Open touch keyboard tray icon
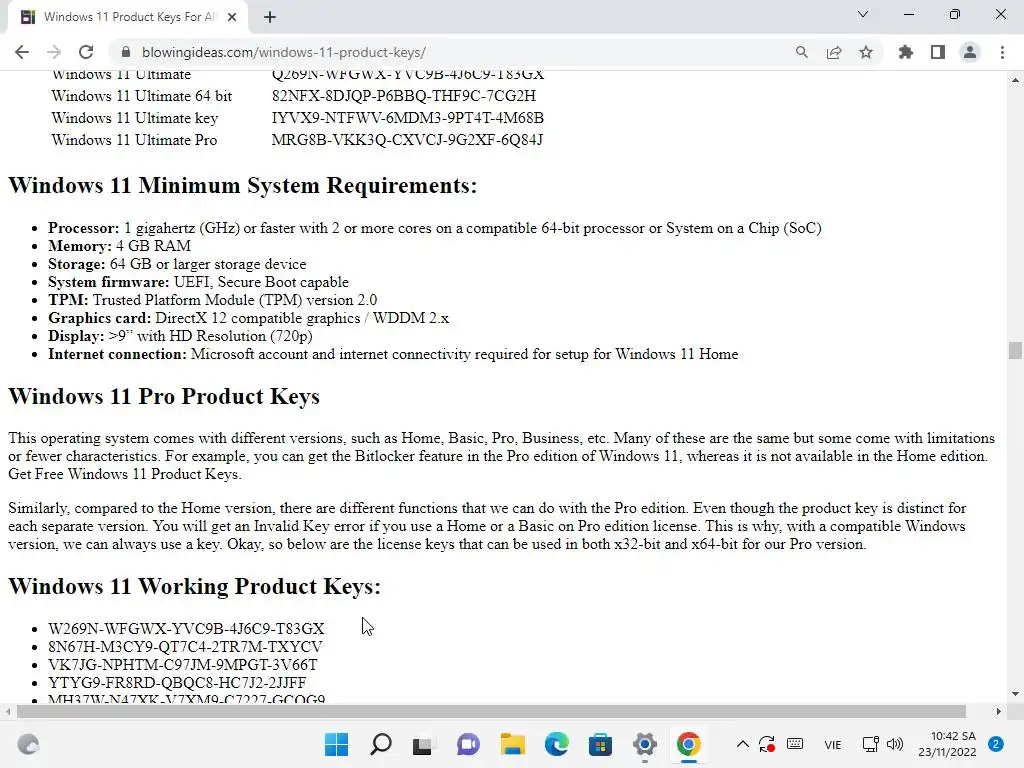1024x768 pixels. (795, 744)
